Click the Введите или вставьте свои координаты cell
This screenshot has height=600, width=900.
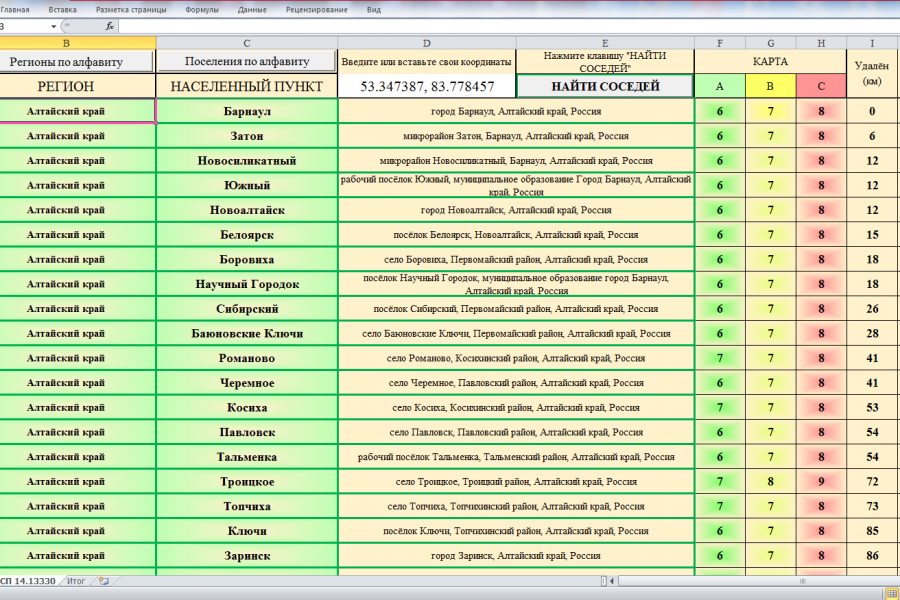(426, 61)
